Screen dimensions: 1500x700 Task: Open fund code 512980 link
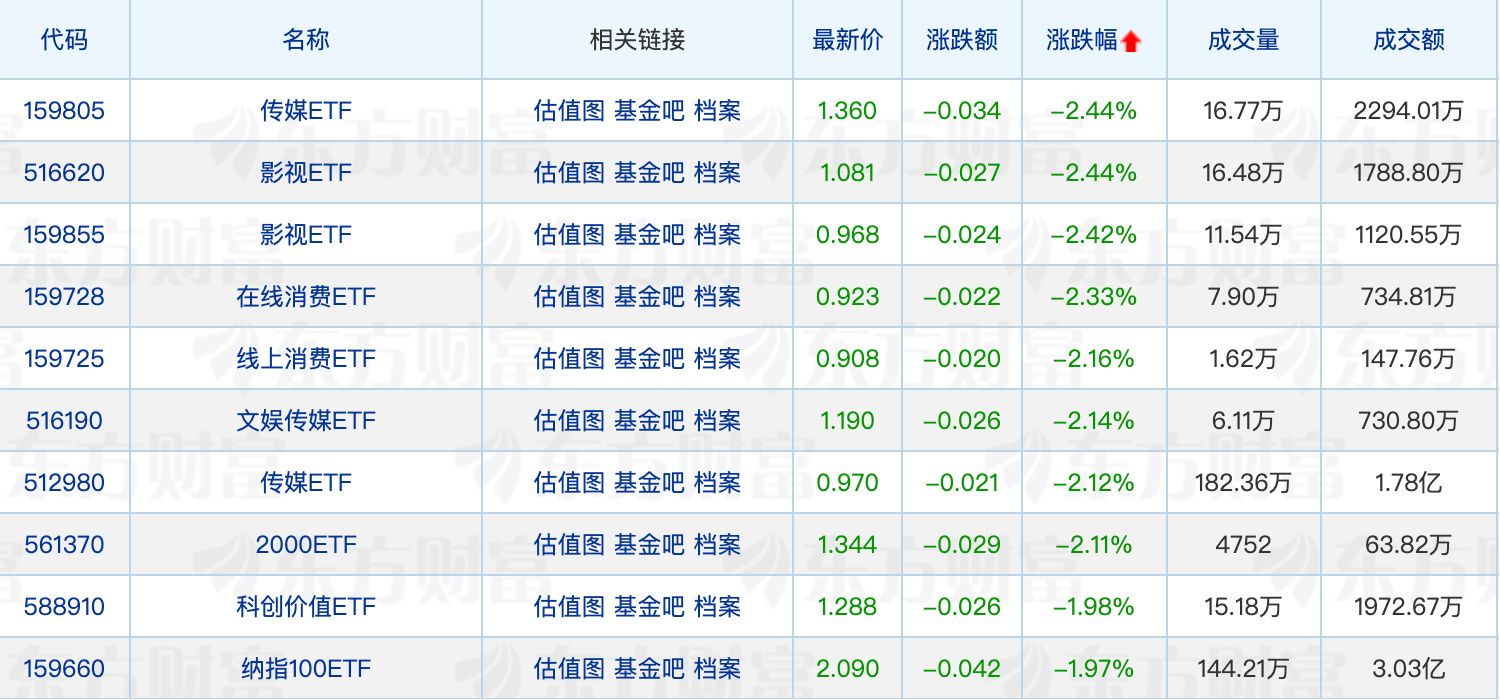point(64,483)
